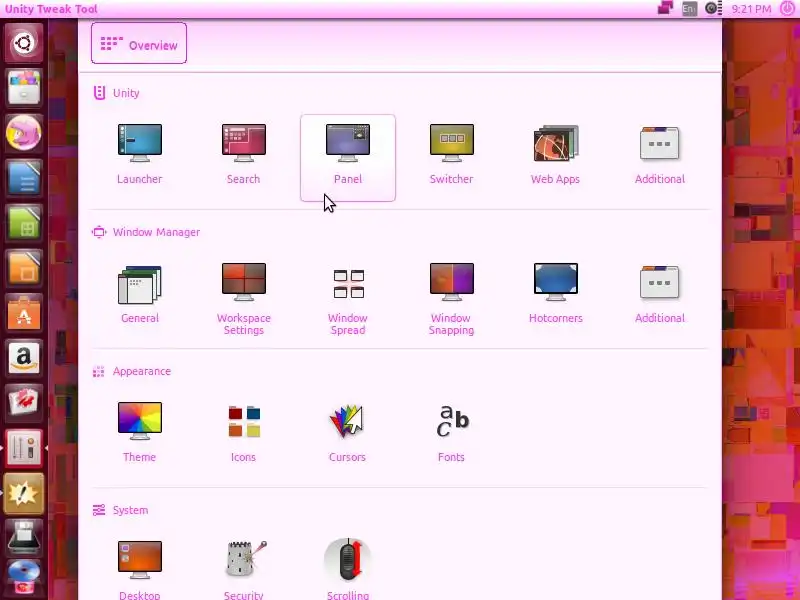This screenshot has width=800, height=600.
Task: Open the Icons settings
Action: pyautogui.click(x=243, y=433)
